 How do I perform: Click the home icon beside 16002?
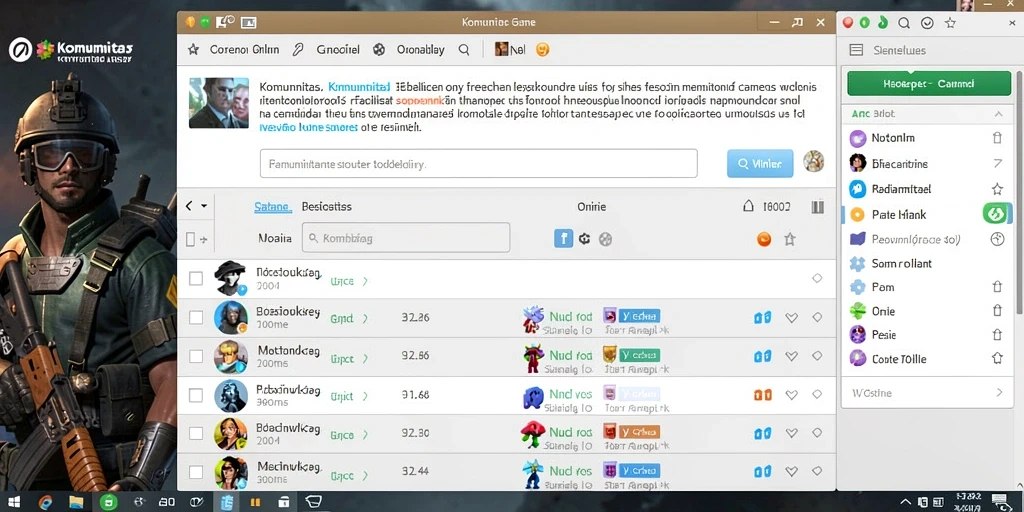click(749, 206)
